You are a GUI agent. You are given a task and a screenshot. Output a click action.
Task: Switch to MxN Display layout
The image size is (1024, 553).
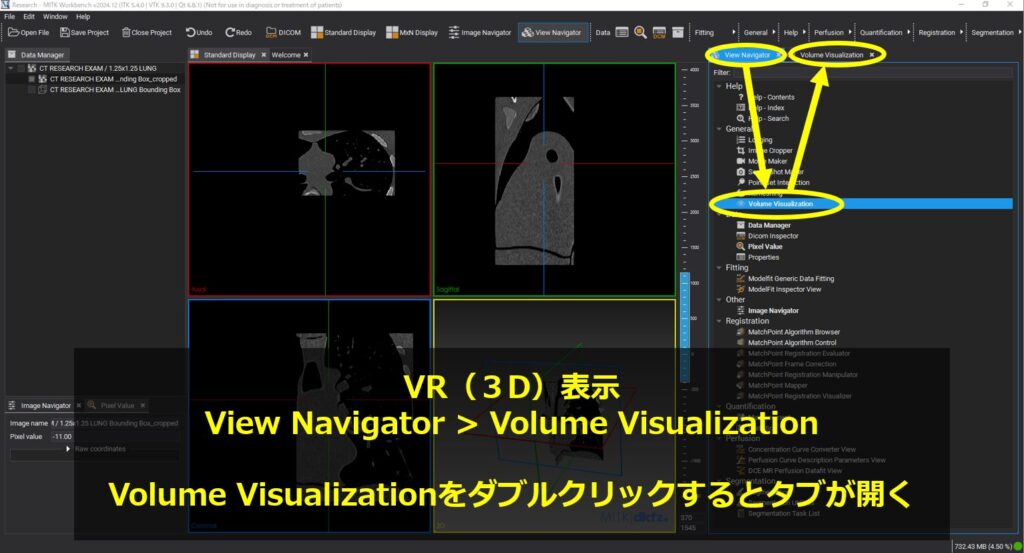(412, 33)
